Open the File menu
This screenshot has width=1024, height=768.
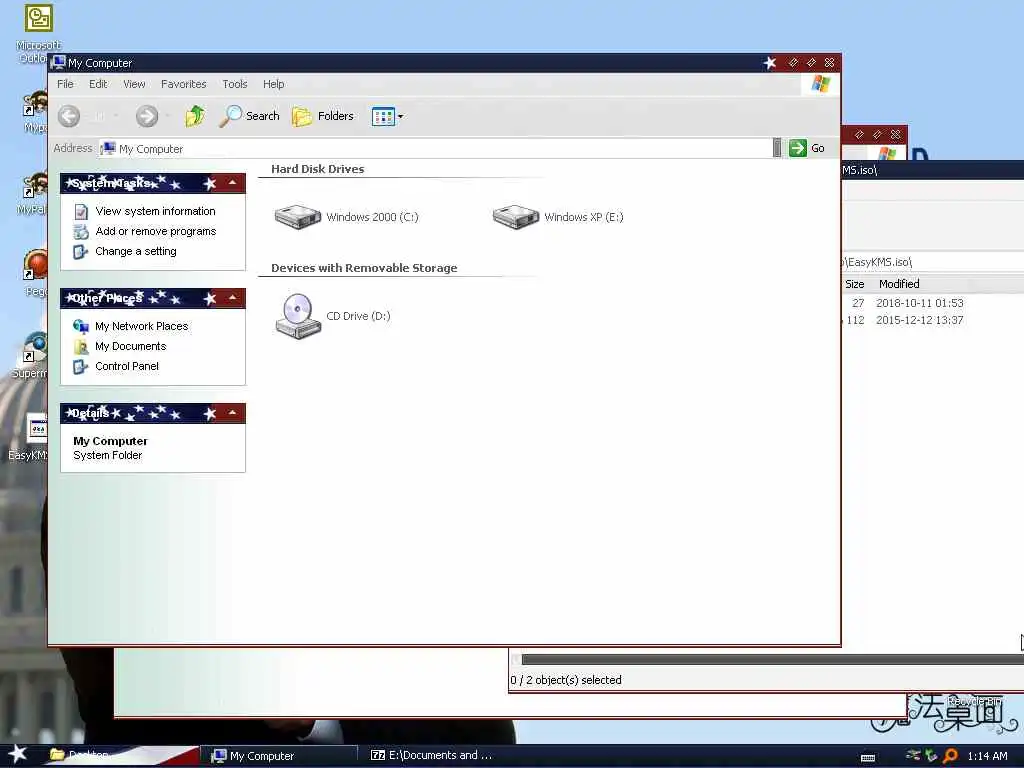65,84
